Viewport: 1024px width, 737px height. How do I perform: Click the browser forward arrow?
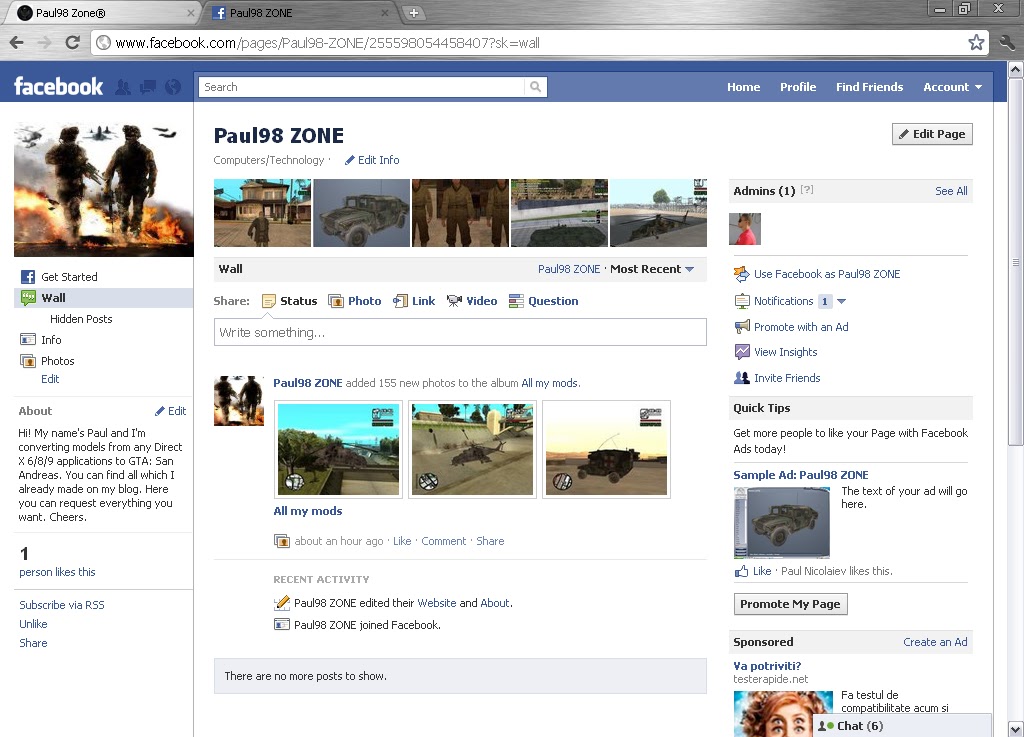click(x=44, y=43)
